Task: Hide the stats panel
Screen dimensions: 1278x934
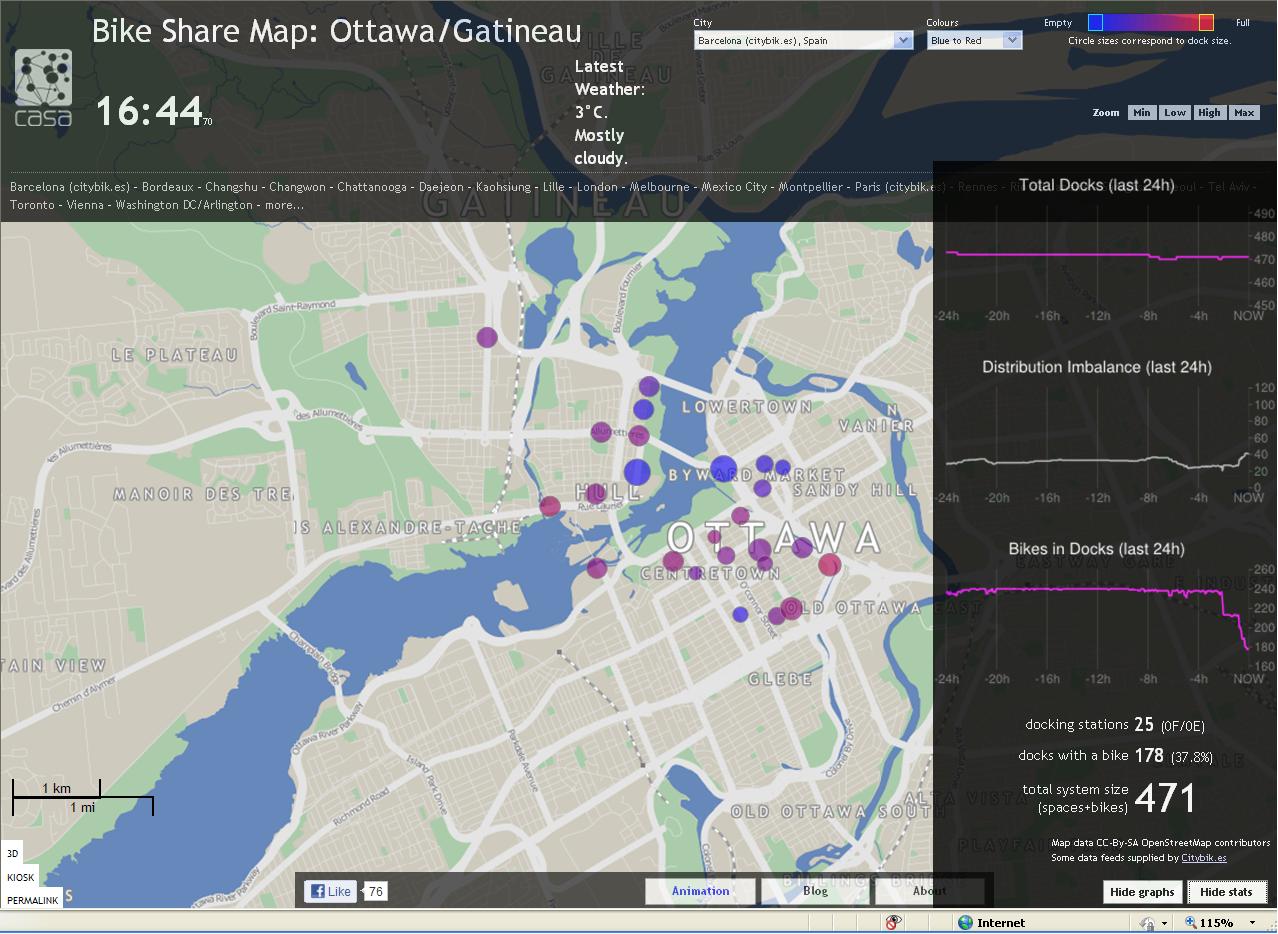Action: (1227, 891)
